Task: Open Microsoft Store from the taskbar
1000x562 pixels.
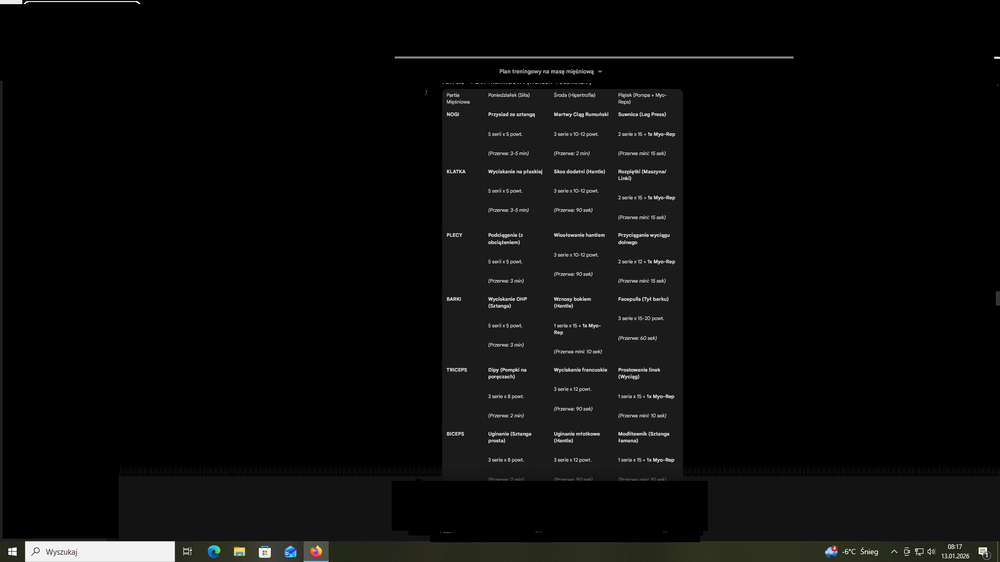Action: click(x=265, y=551)
